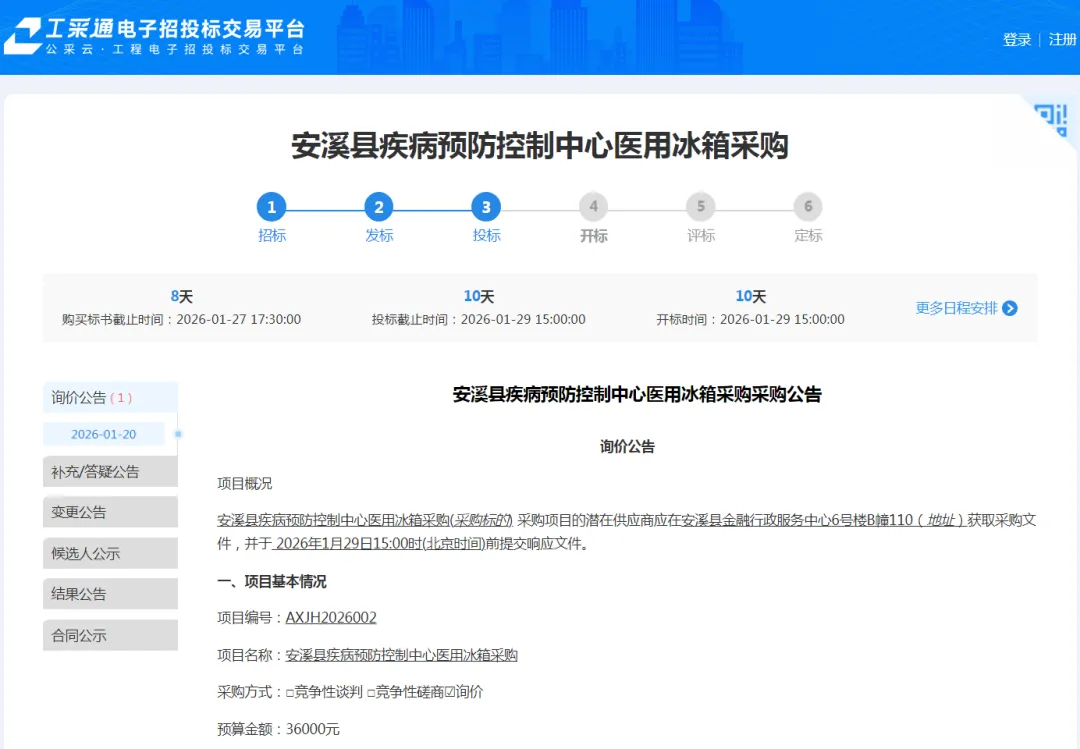Click underlined project name after 项目名称
The image size is (1080, 749).
pos(402,655)
